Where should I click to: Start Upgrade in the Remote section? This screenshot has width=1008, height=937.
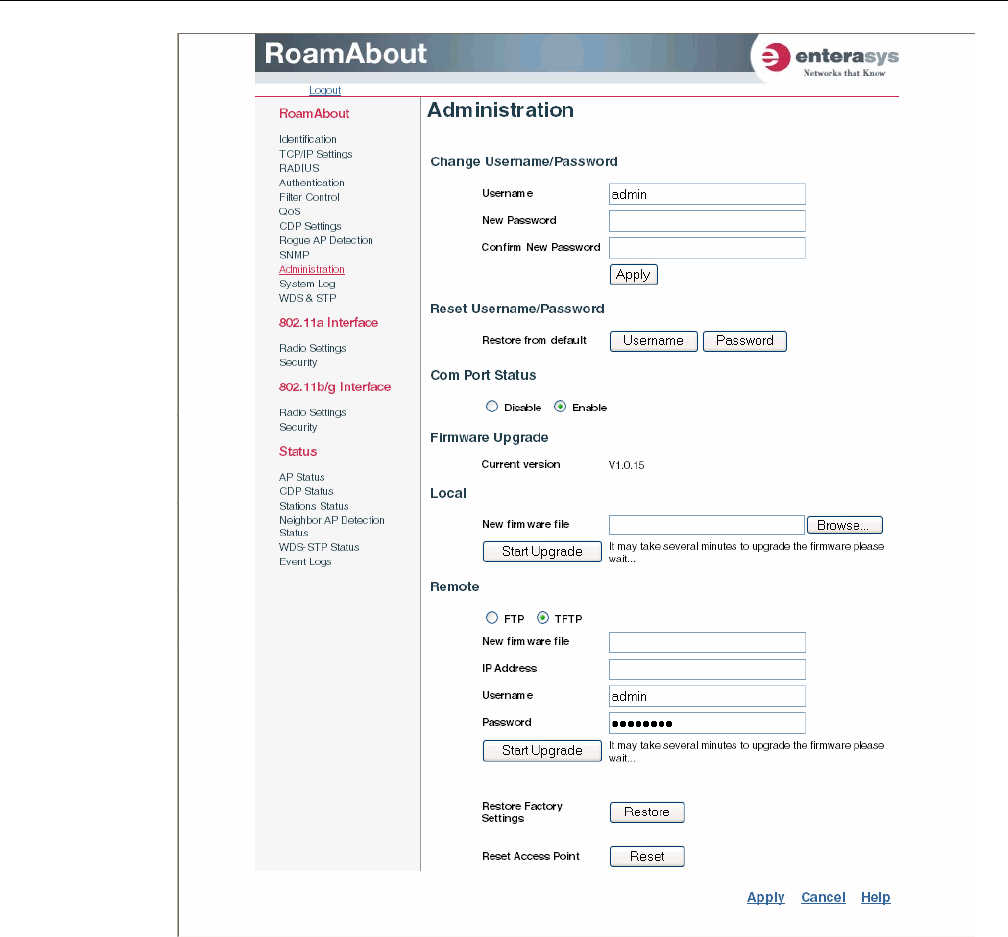542,751
